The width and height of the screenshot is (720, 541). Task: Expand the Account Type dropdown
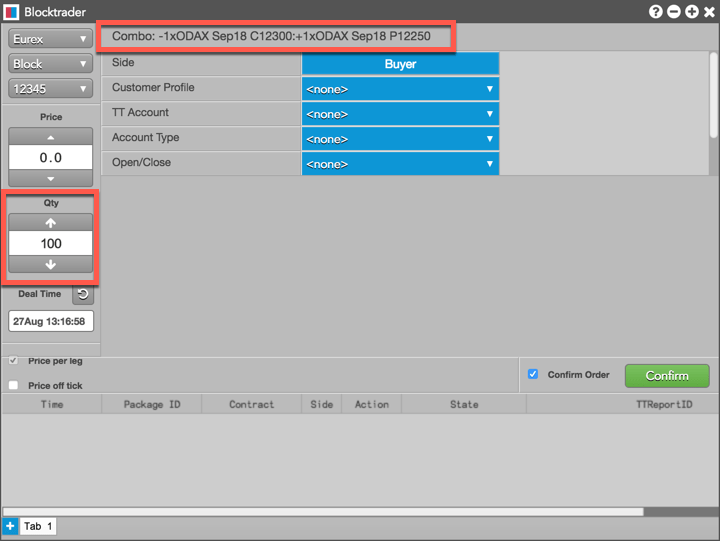(400, 139)
